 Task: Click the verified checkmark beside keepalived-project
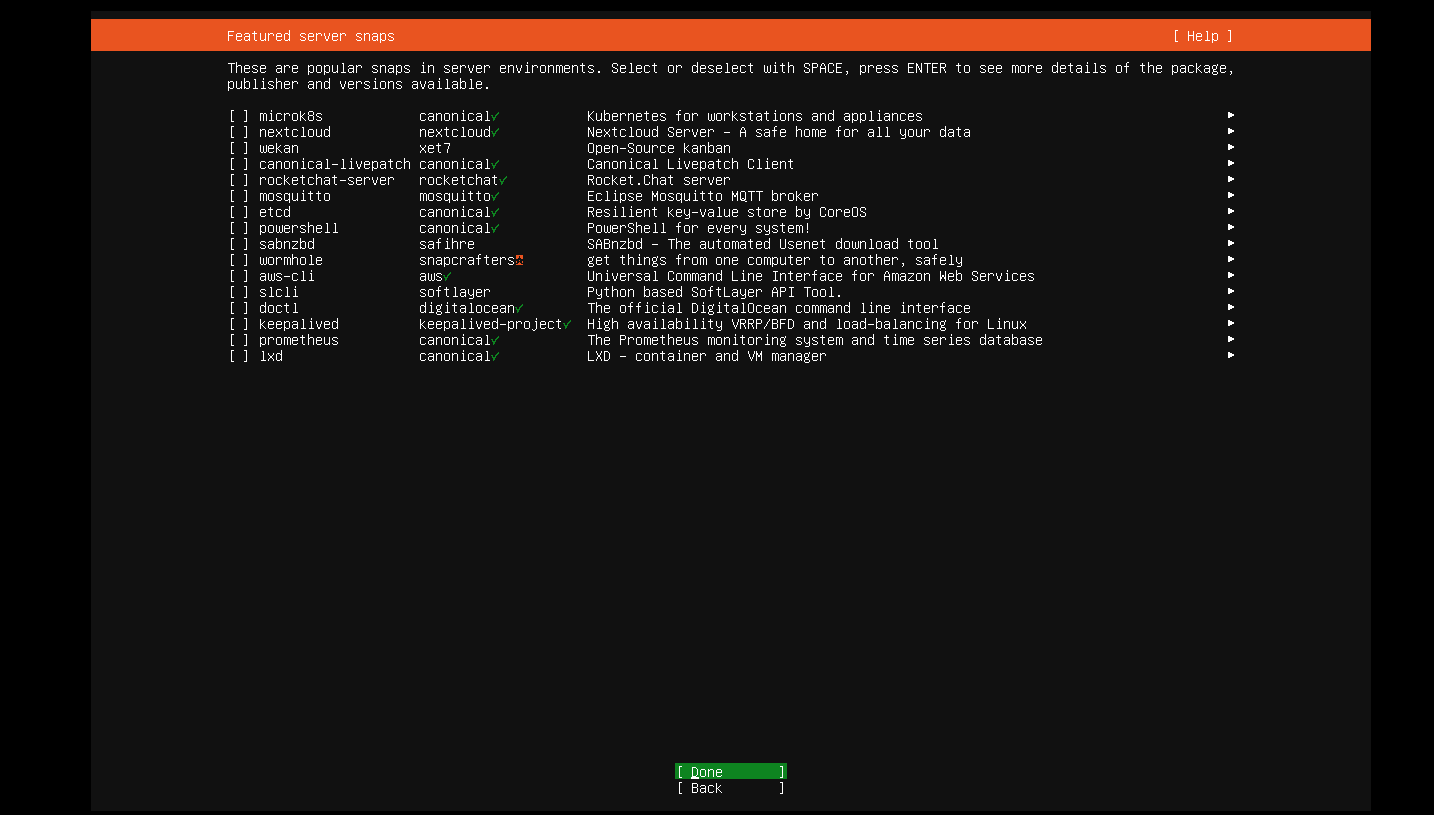point(567,324)
